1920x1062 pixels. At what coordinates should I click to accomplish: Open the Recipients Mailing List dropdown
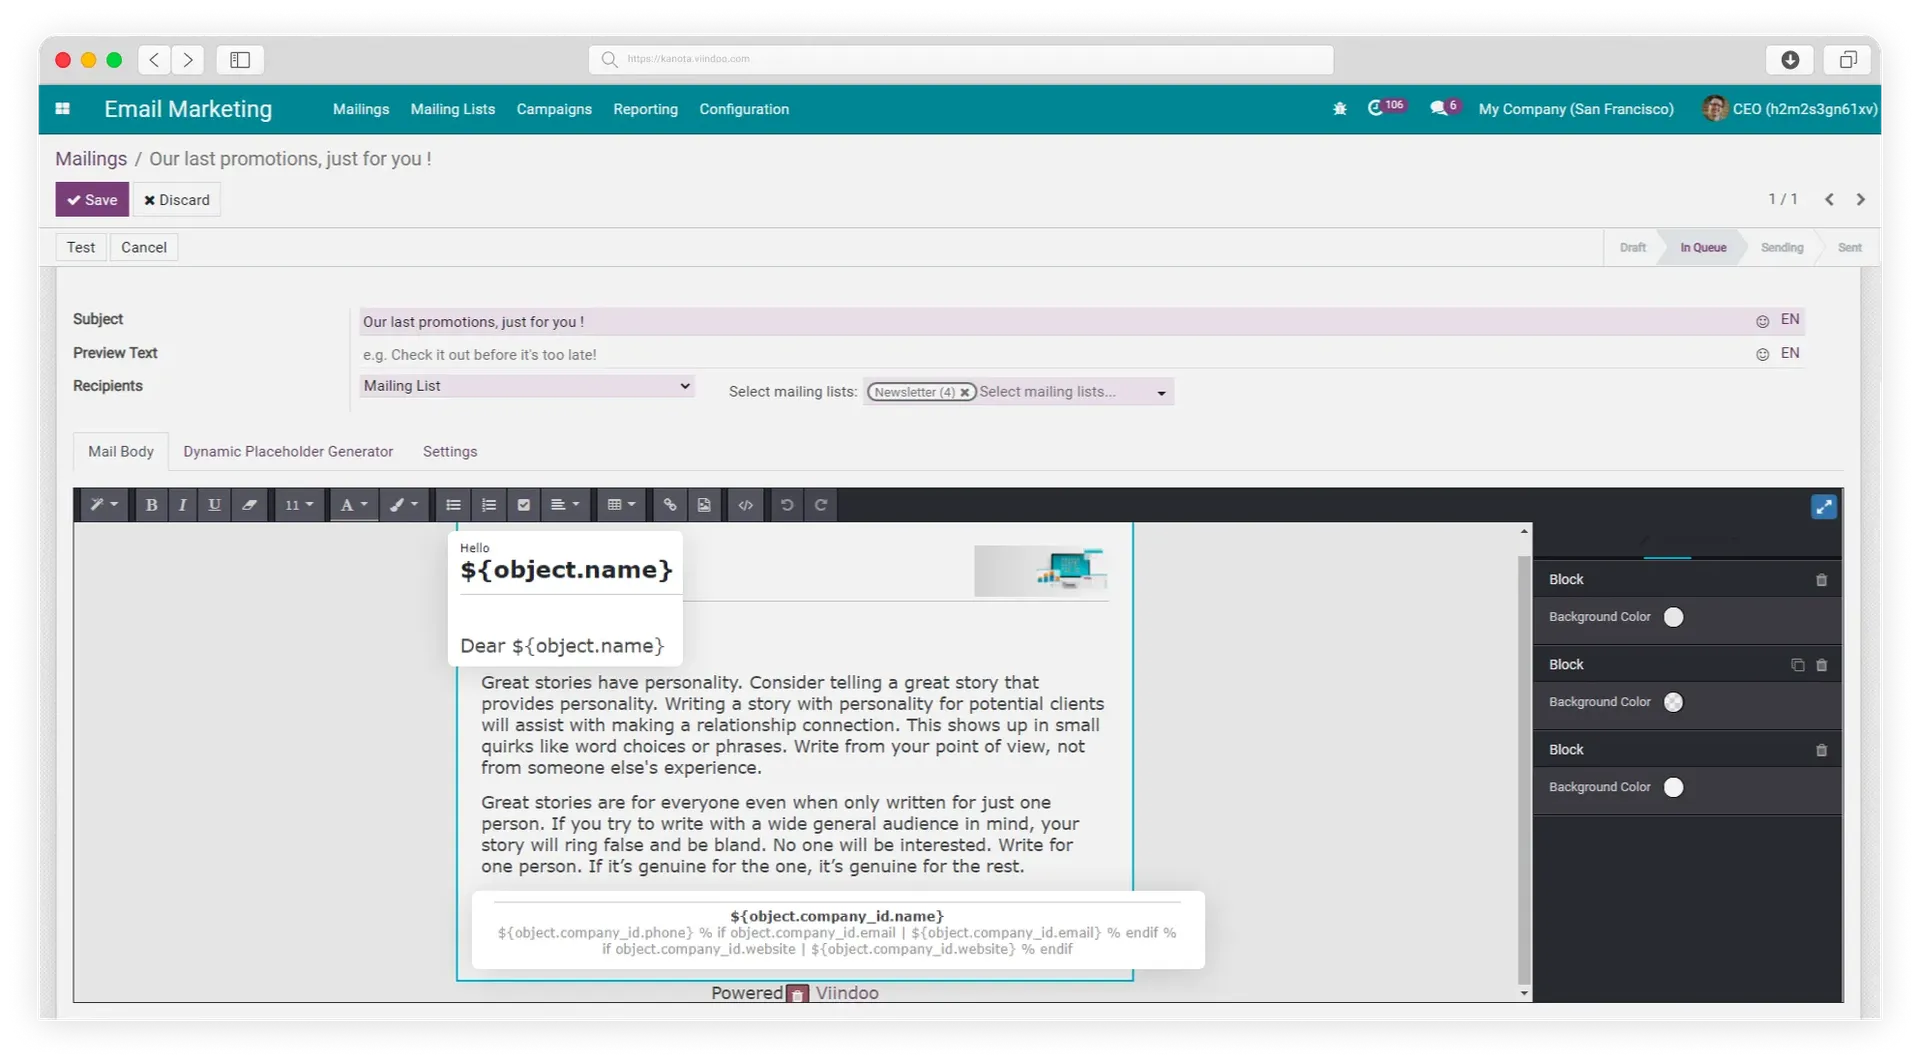click(x=527, y=386)
